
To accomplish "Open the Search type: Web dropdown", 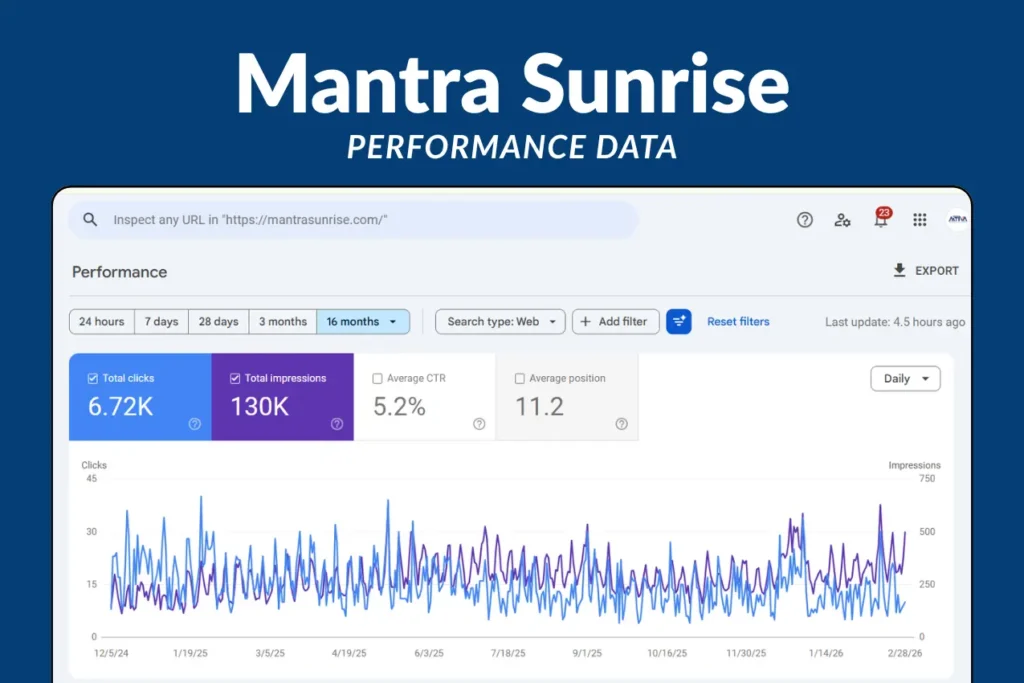I will 500,321.
